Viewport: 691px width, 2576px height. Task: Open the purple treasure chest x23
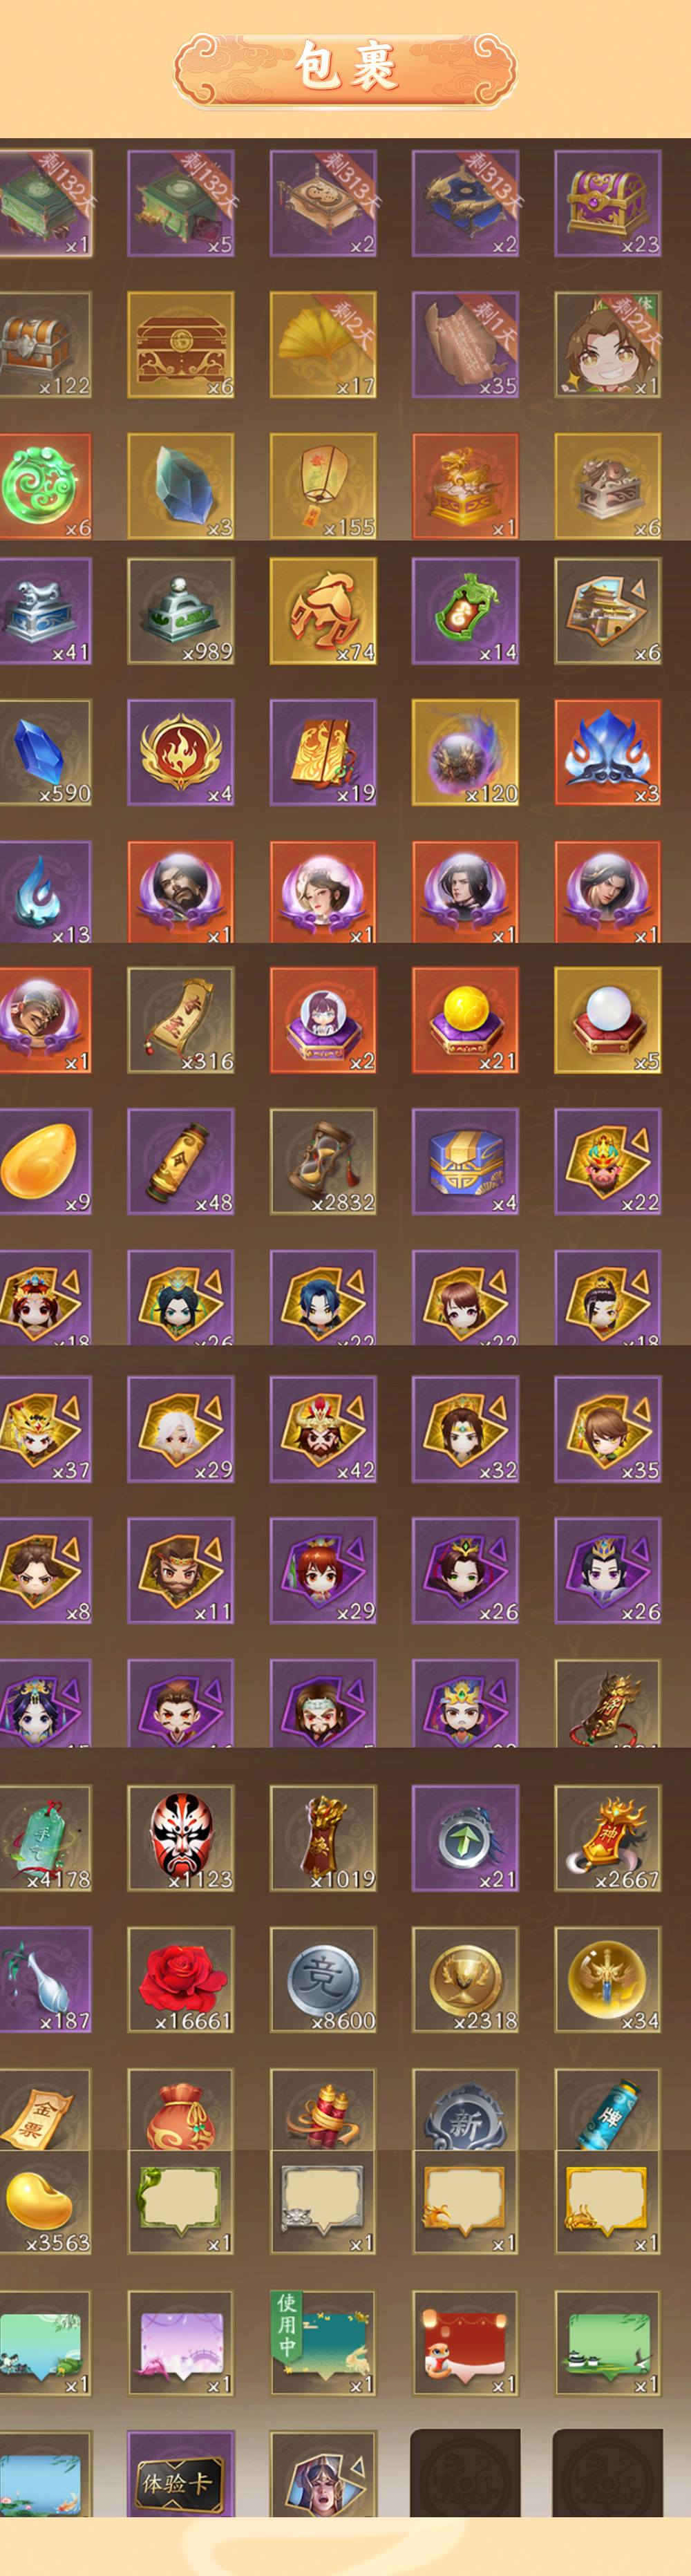[x=608, y=203]
